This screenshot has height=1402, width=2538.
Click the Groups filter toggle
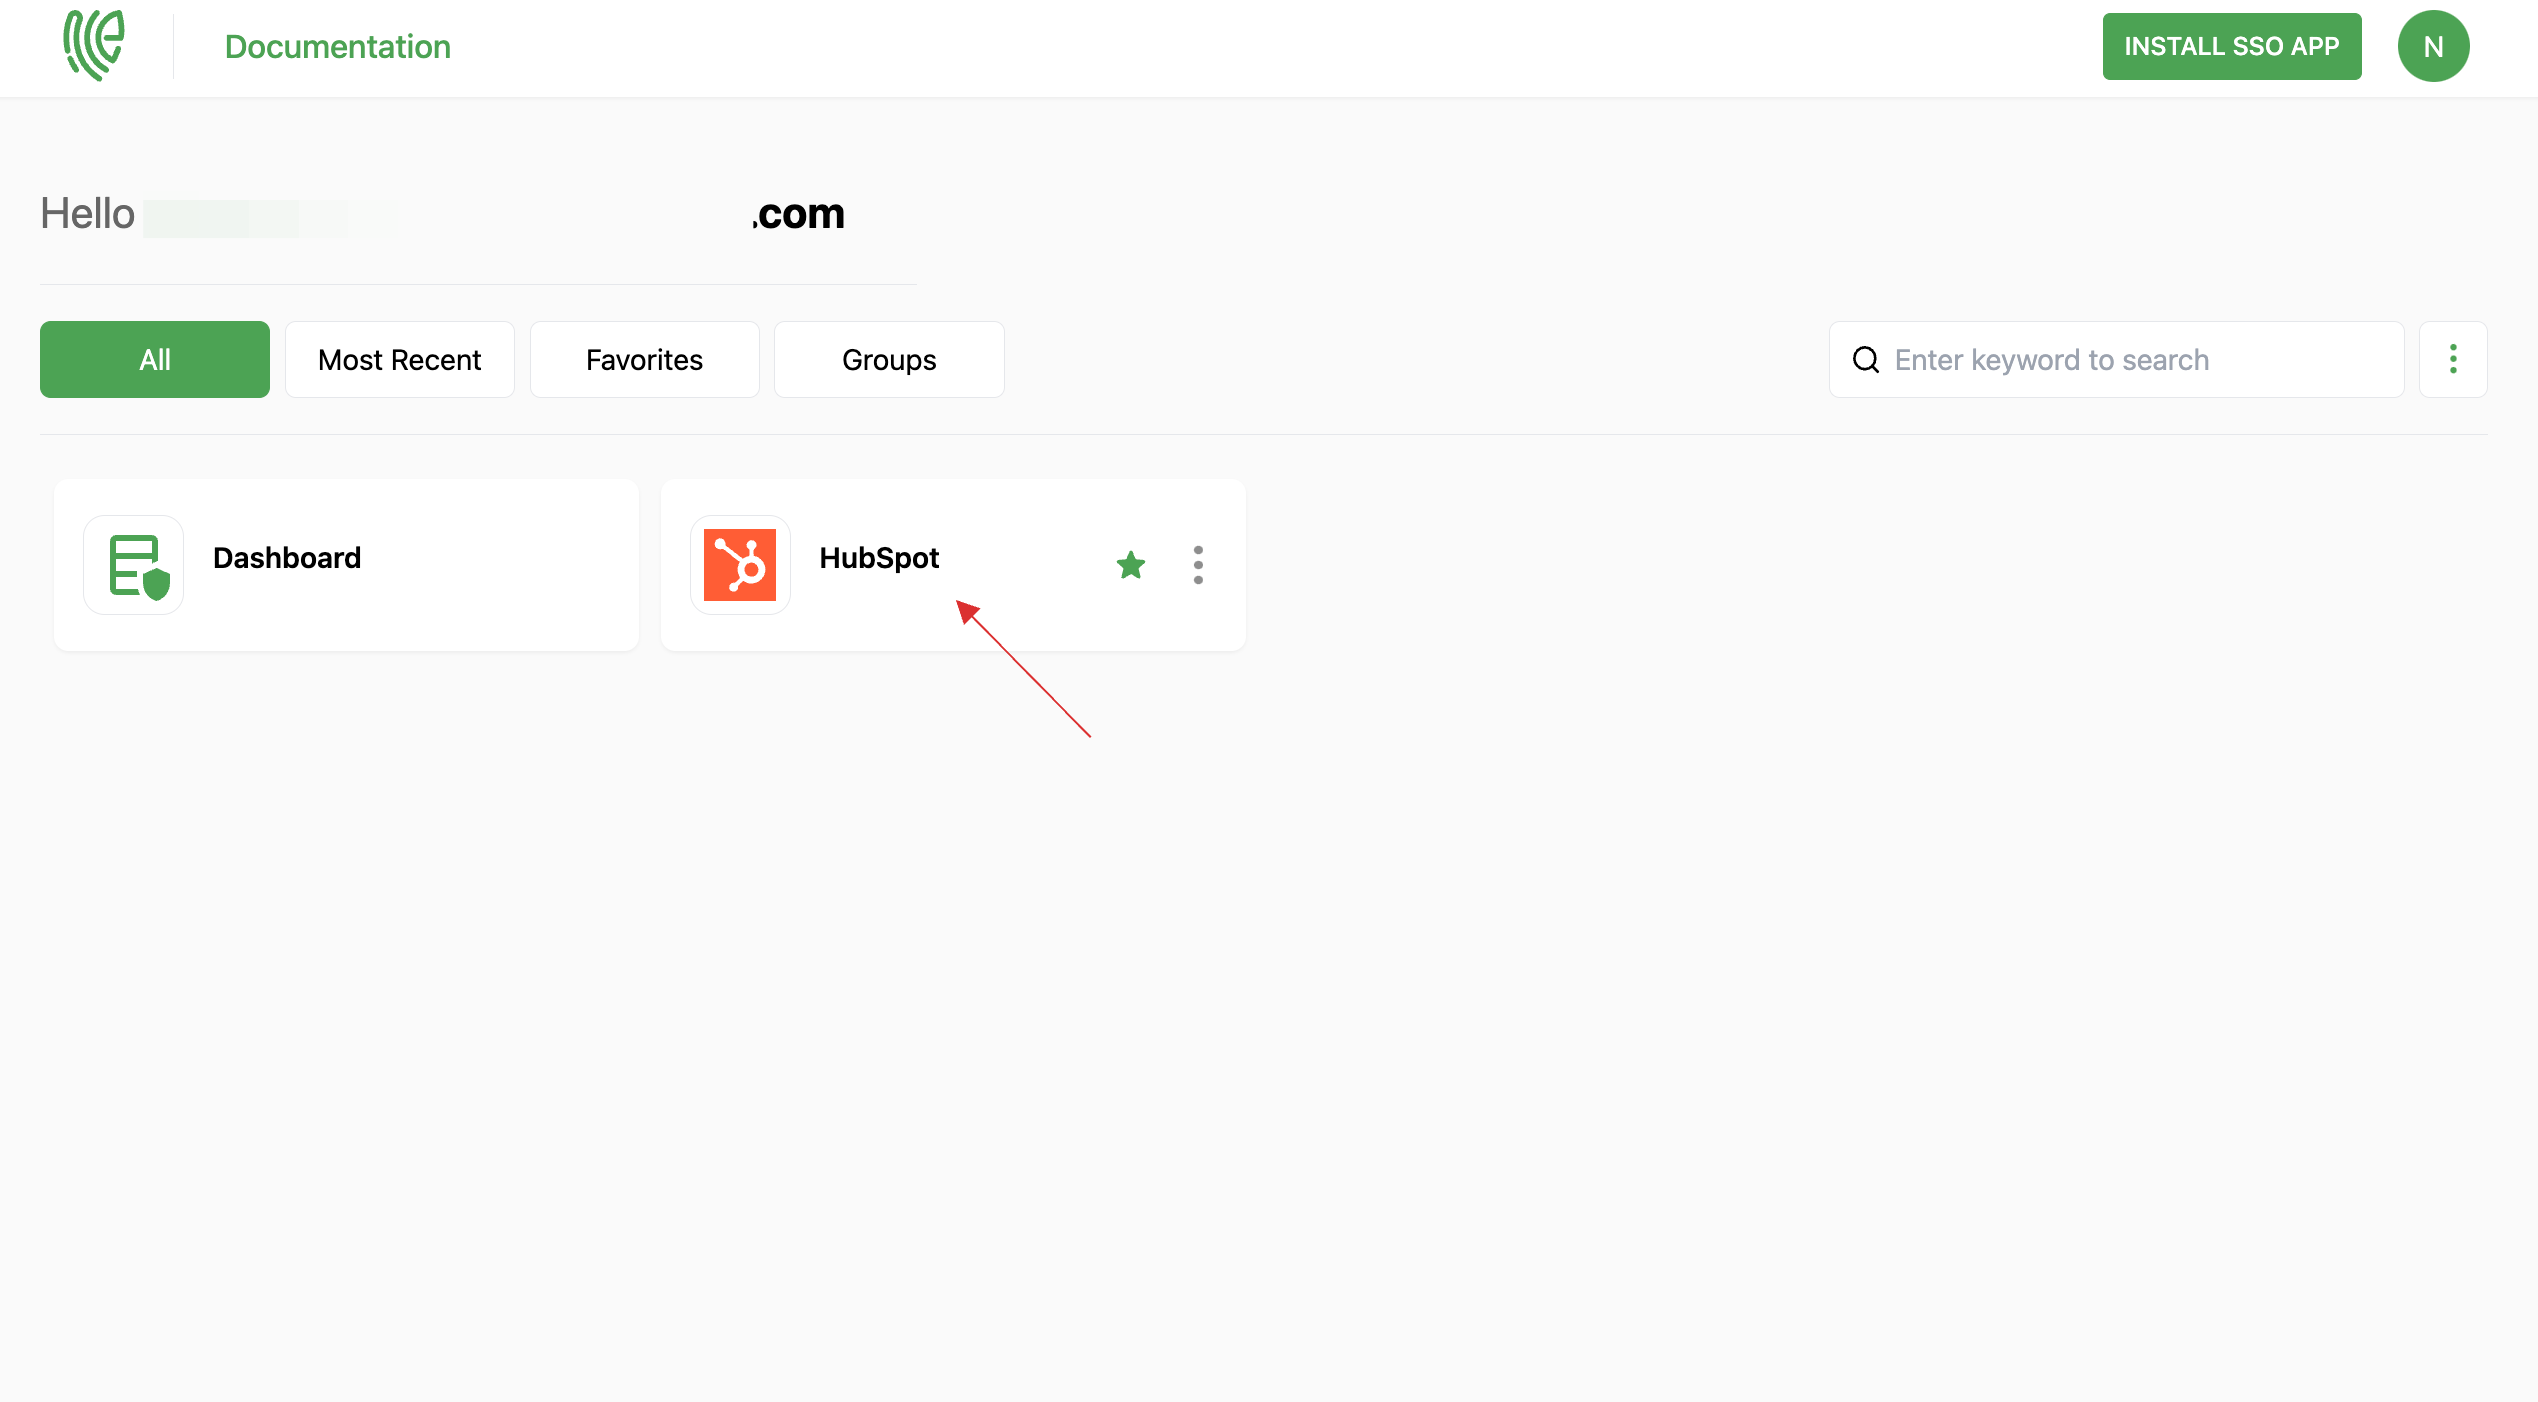(x=887, y=359)
